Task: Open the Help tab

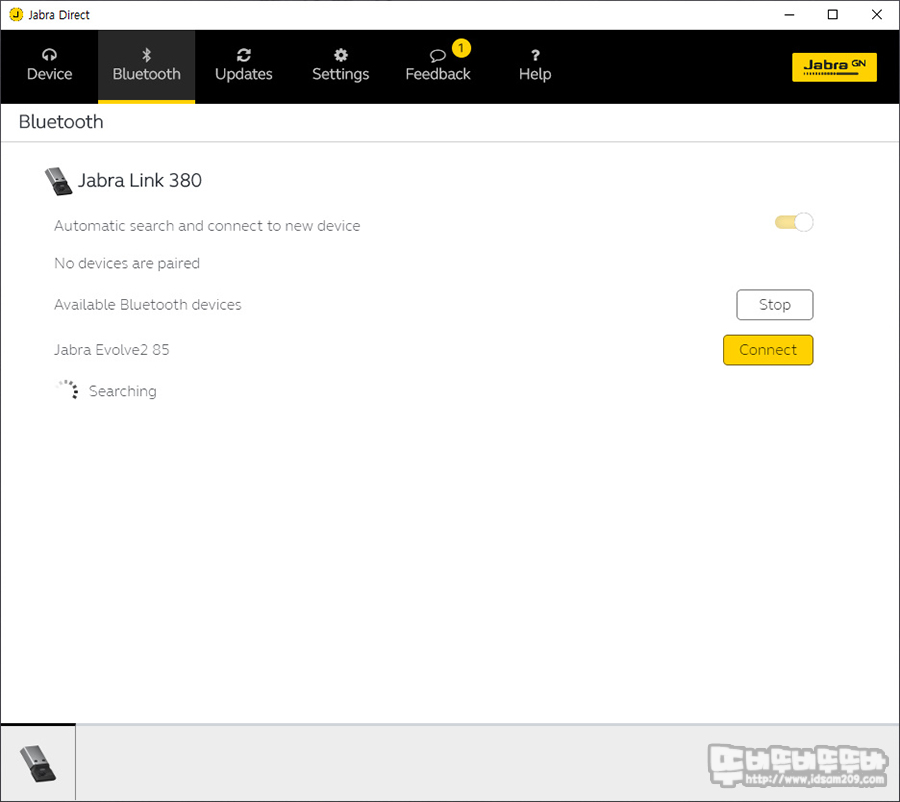Action: (535, 66)
